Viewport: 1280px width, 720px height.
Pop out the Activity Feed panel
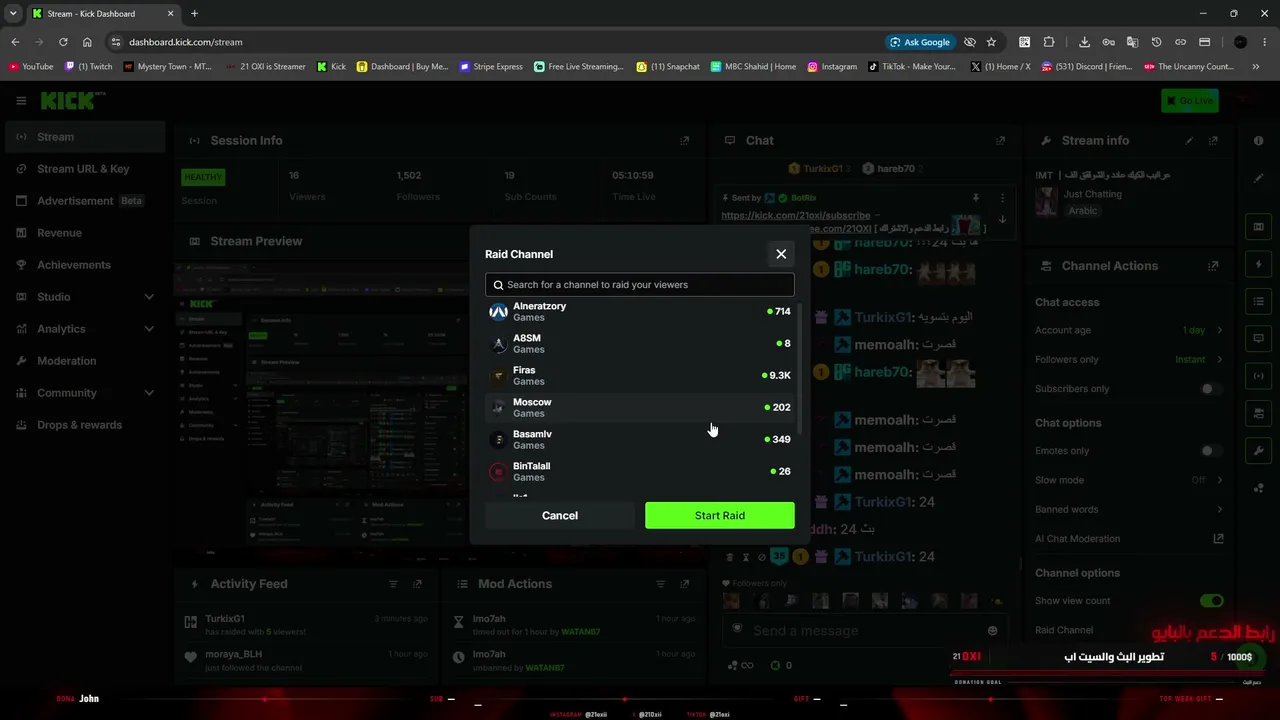(x=417, y=584)
